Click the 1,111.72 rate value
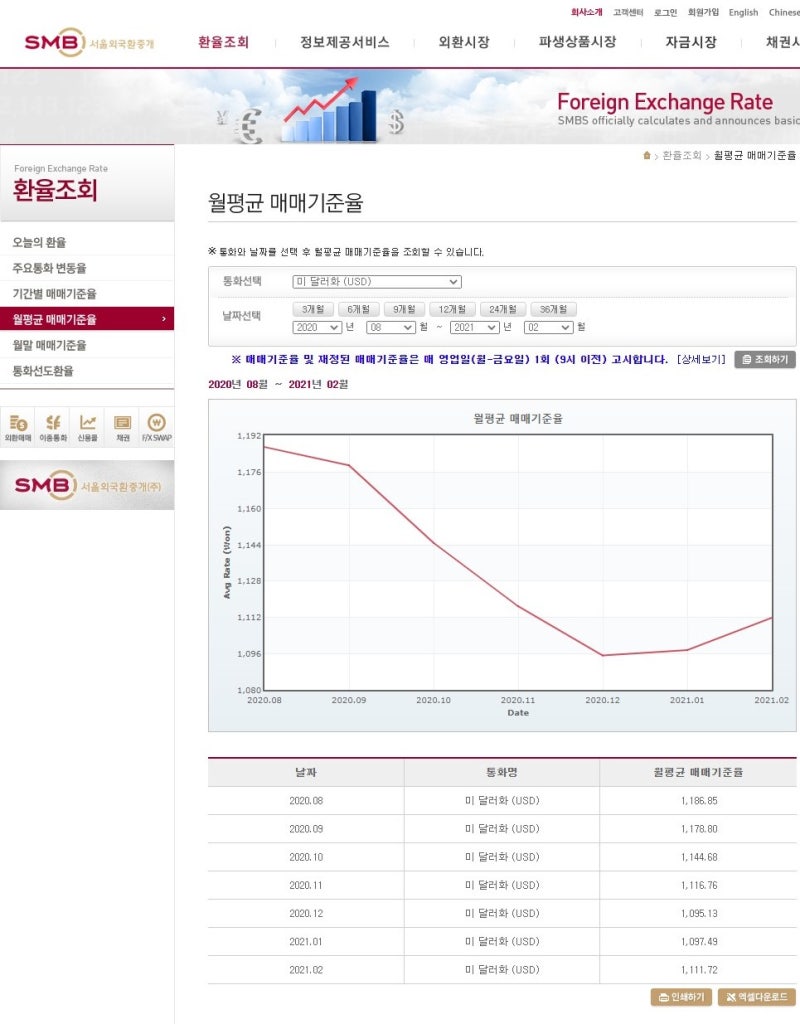 pos(699,970)
